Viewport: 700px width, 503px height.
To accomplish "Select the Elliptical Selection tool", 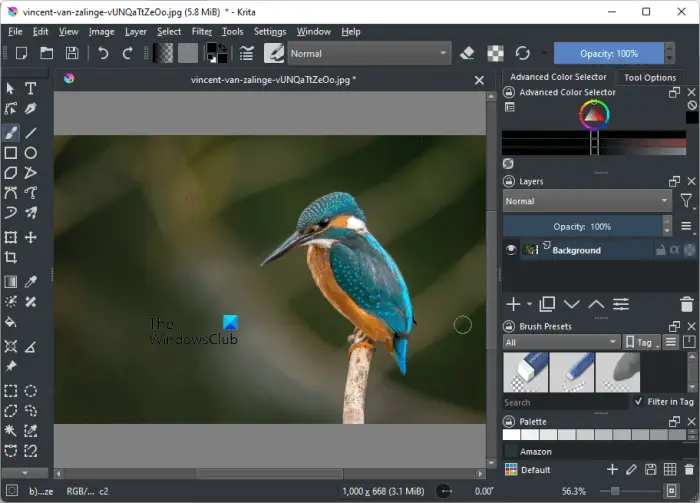I will click(x=30, y=391).
